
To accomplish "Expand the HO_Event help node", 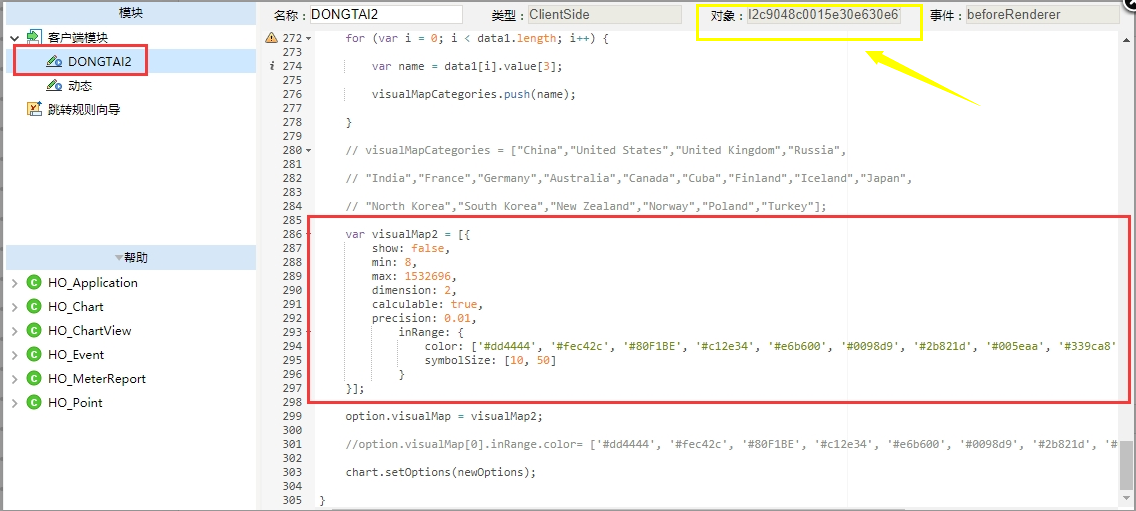I will (14, 354).
